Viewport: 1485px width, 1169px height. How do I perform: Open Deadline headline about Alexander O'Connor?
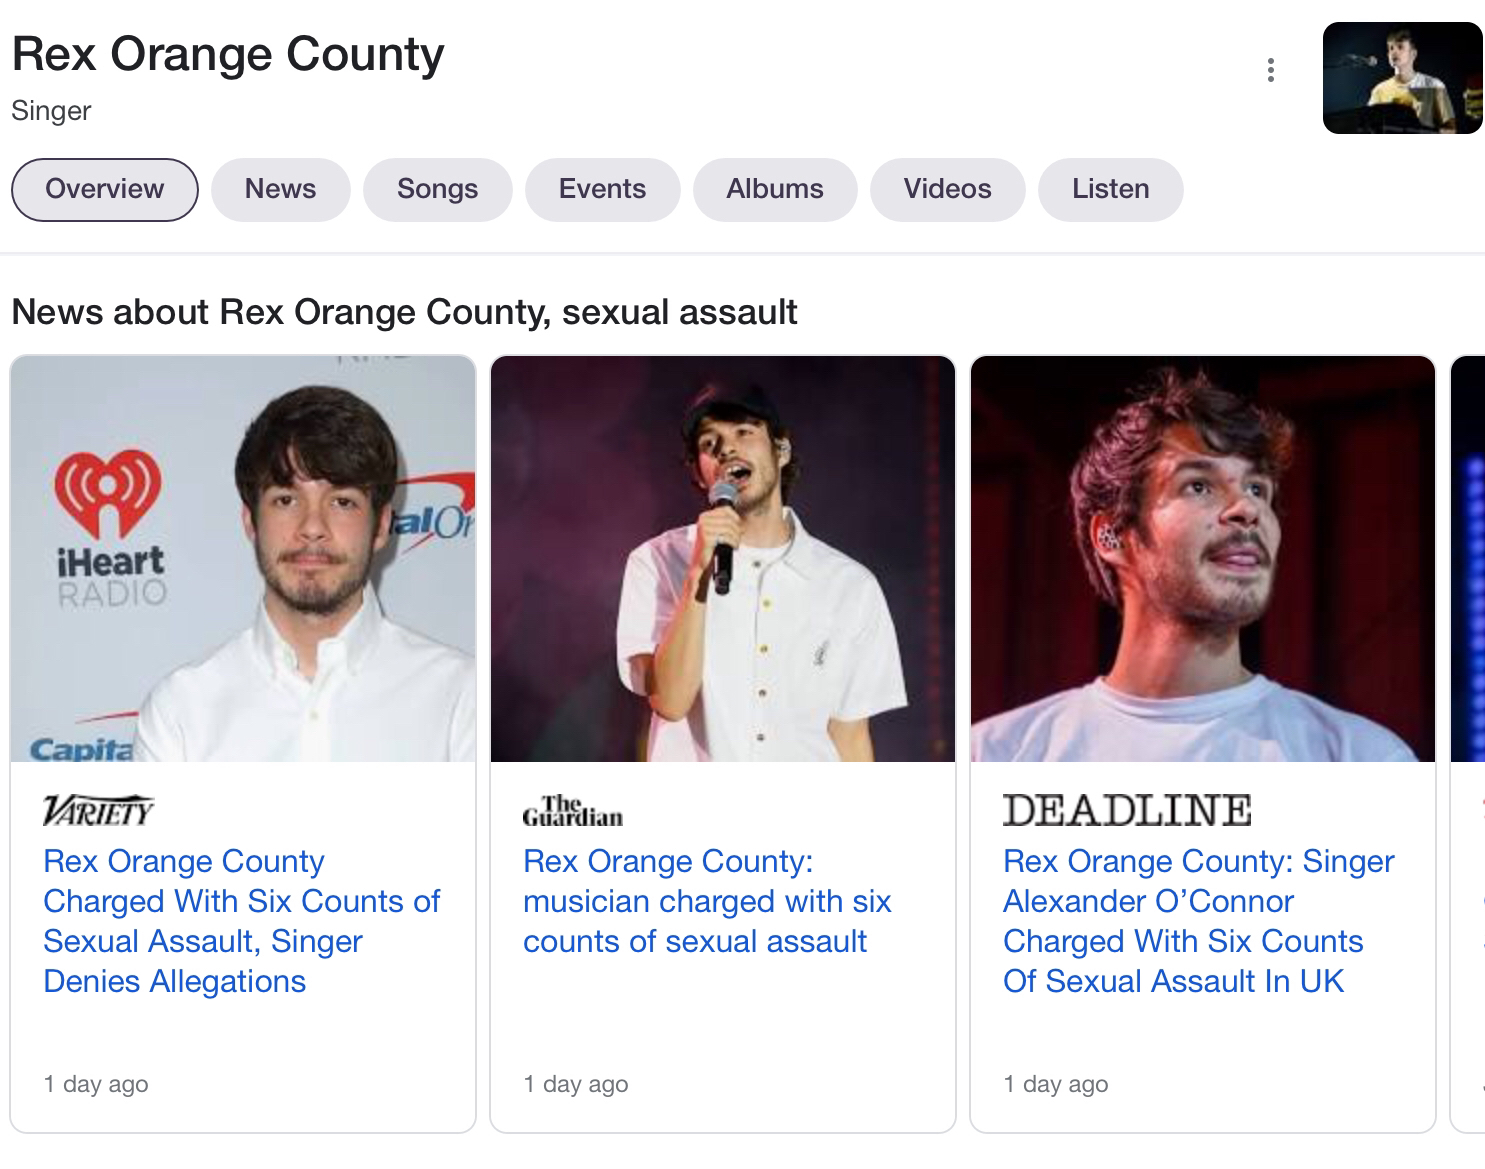[x=1198, y=921]
